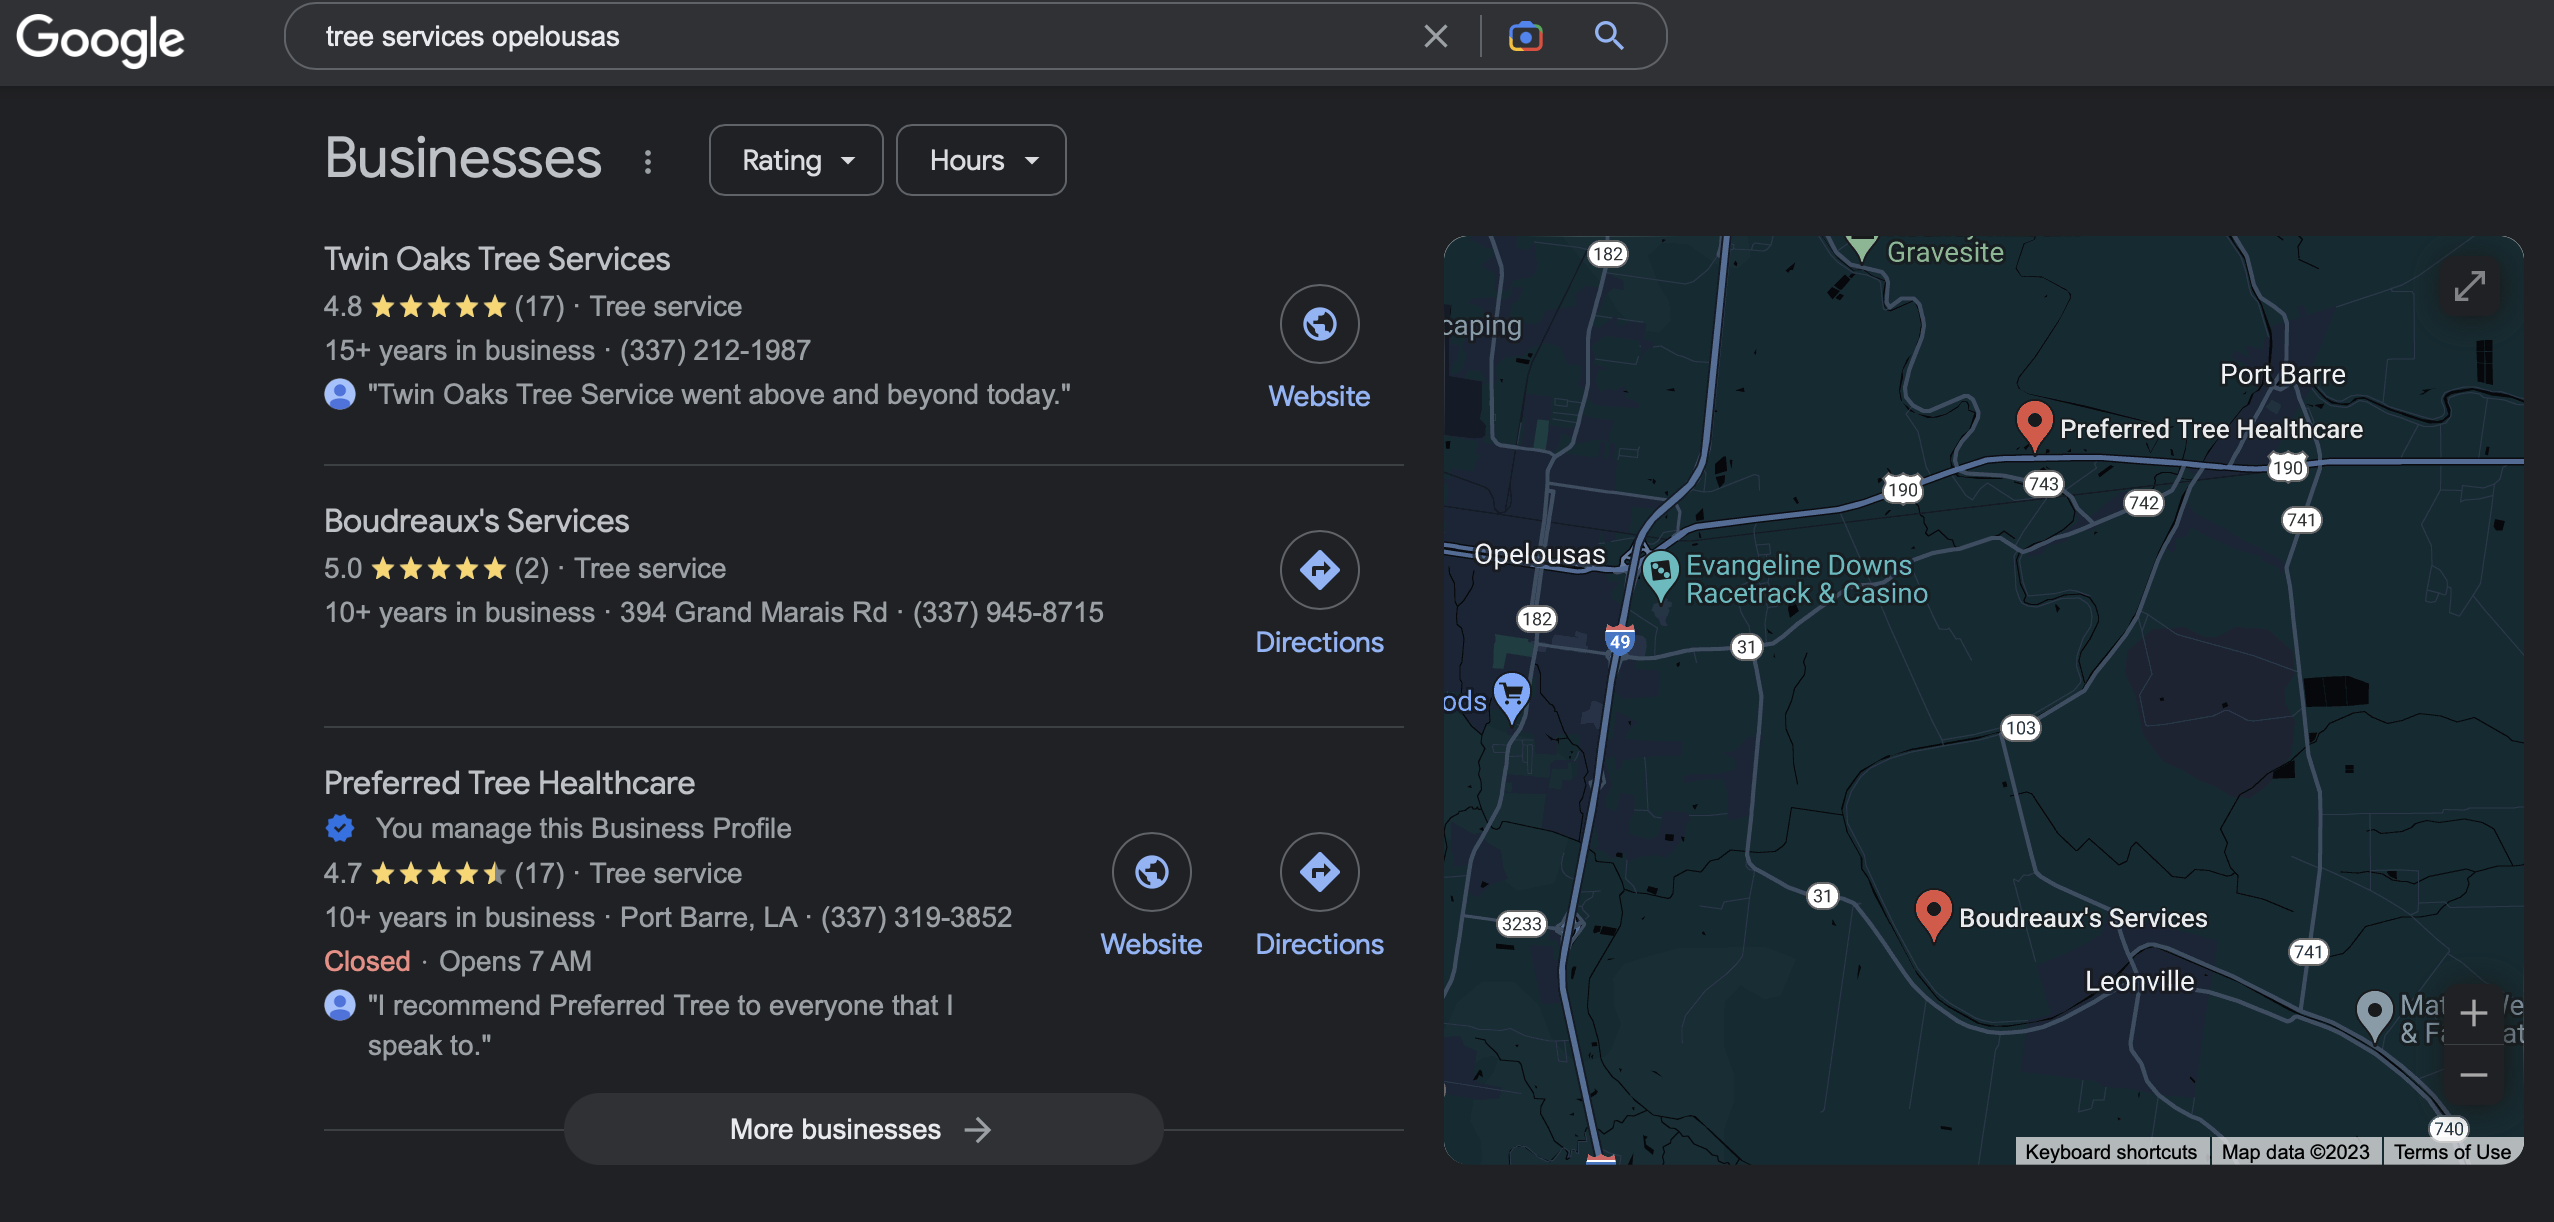Click the More businesses button
Screen dimensions: 2554x1222
click(863, 1129)
